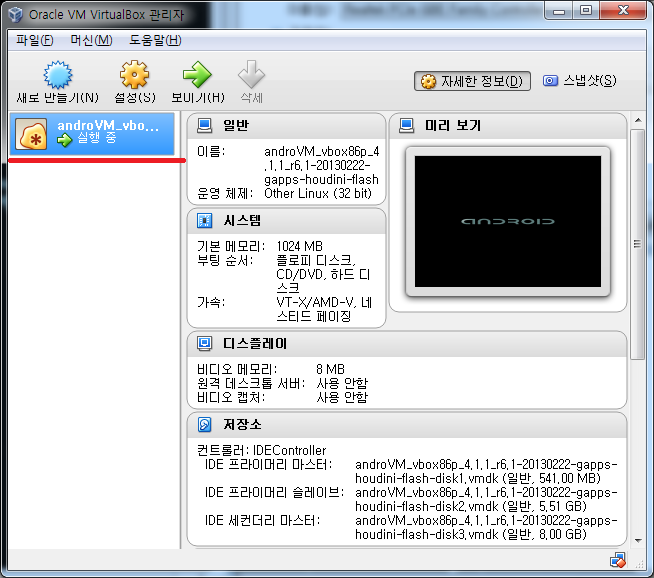Click the disk1.vmdk 541.00 MB entry

tap(486, 471)
